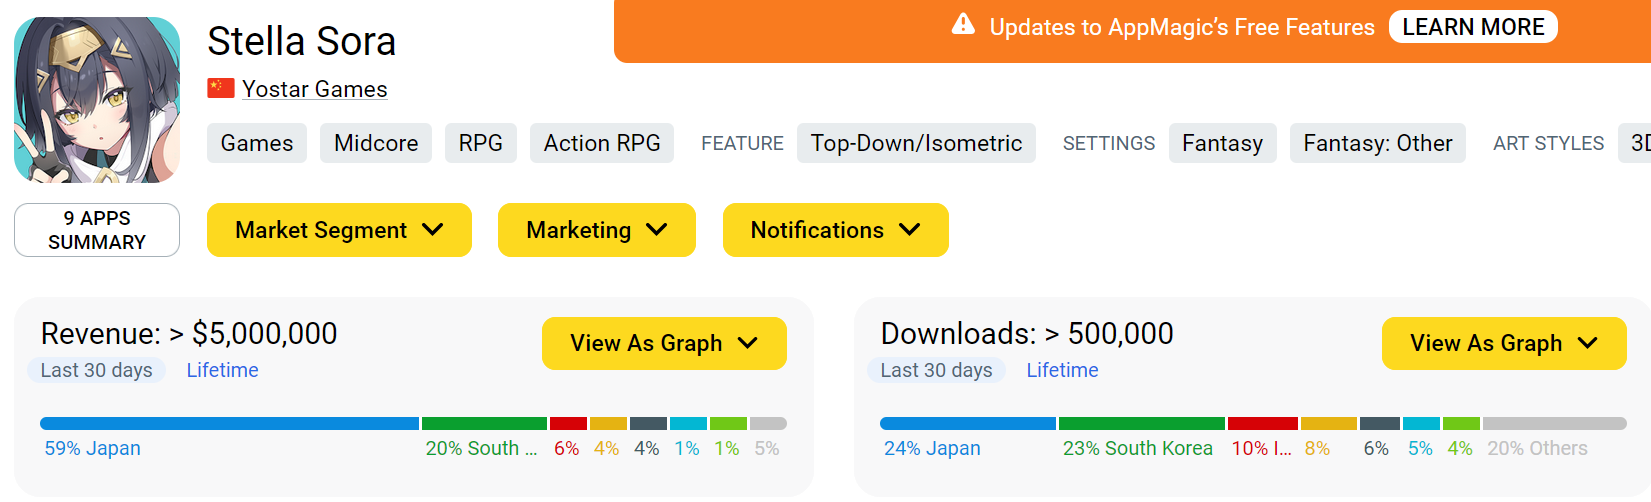
Task: Select the Games tag
Action: point(257,143)
